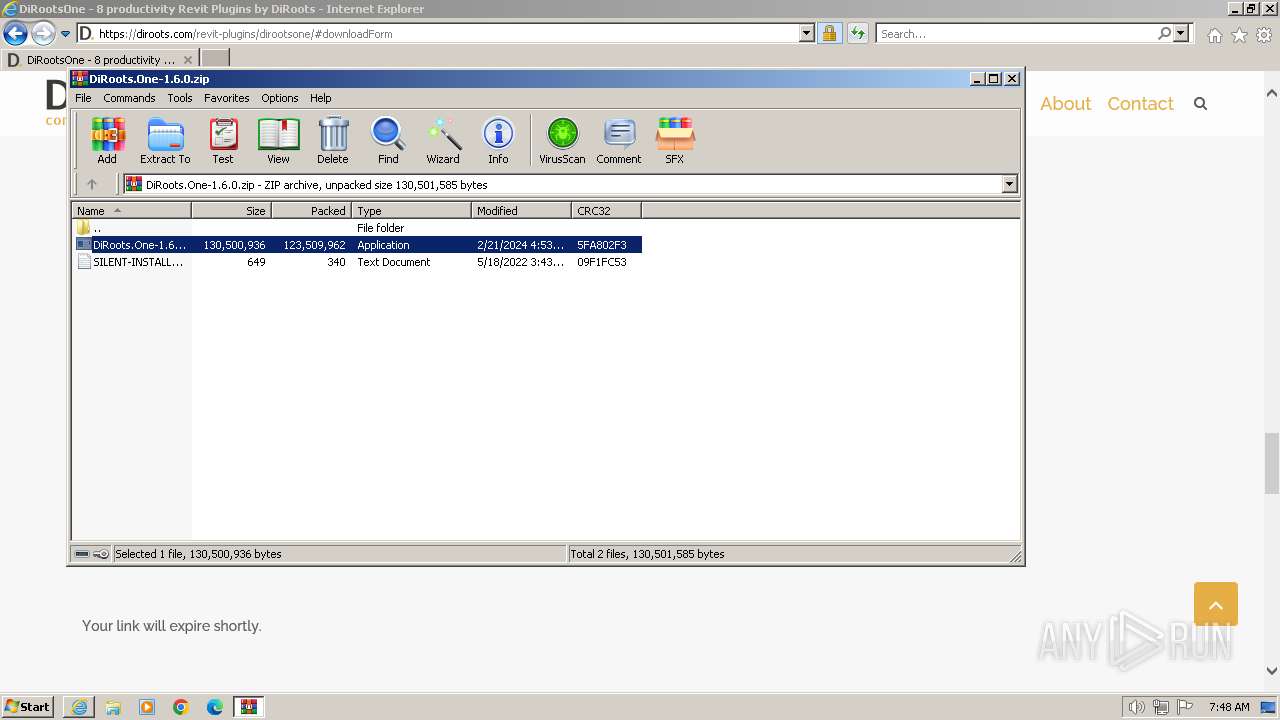Screen dimensions: 1280x720
Task: Click the volume icon in system tray
Action: (1136, 707)
